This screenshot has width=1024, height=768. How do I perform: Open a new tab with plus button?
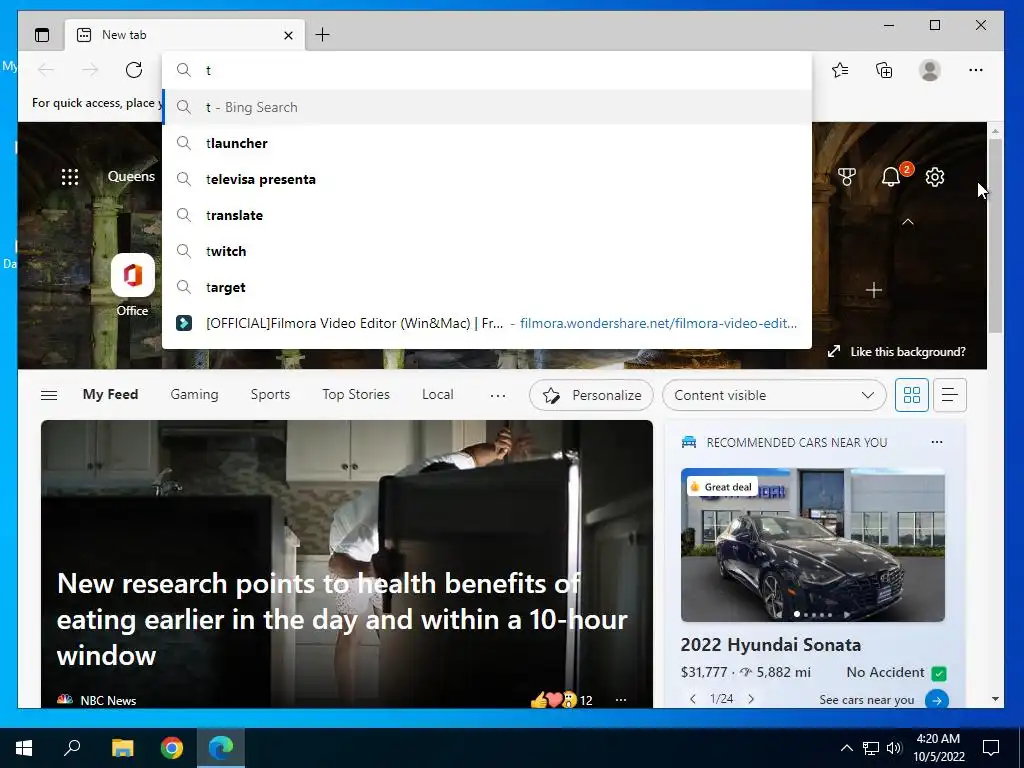point(323,35)
